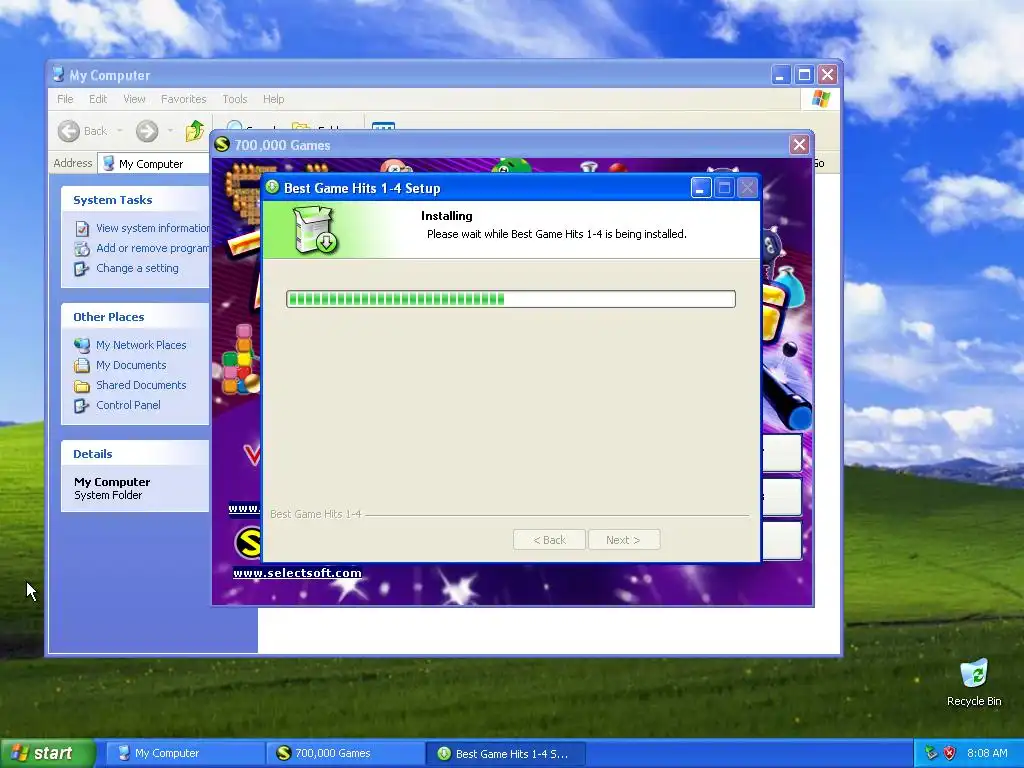Open the View menu in My Computer
The image size is (1024, 768).
coord(134,99)
